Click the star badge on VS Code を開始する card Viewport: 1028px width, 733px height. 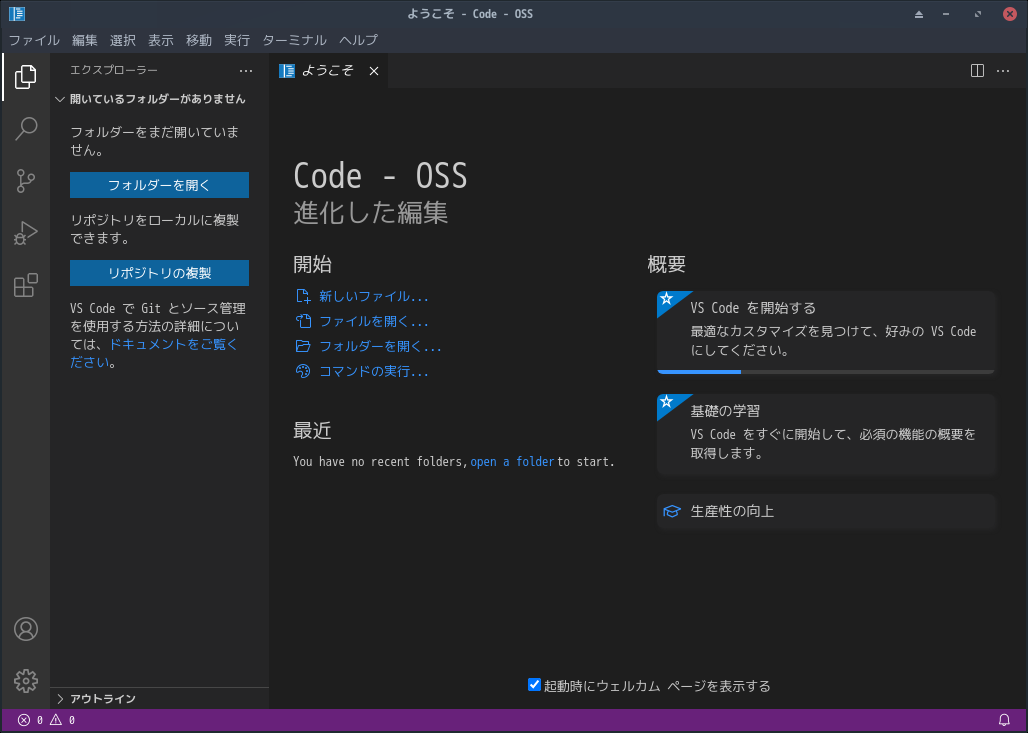tap(667, 299)
